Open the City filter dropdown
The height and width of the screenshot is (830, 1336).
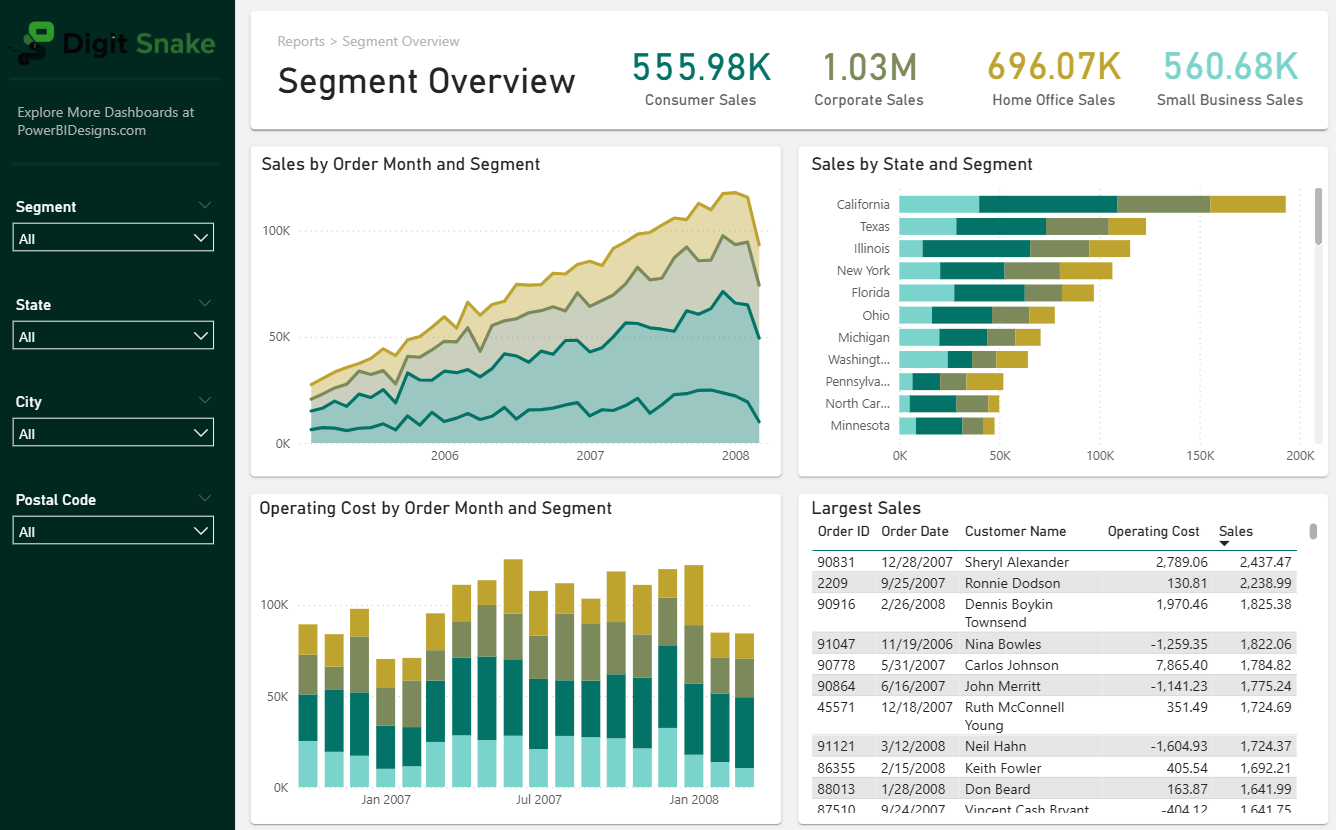[113, 433]
